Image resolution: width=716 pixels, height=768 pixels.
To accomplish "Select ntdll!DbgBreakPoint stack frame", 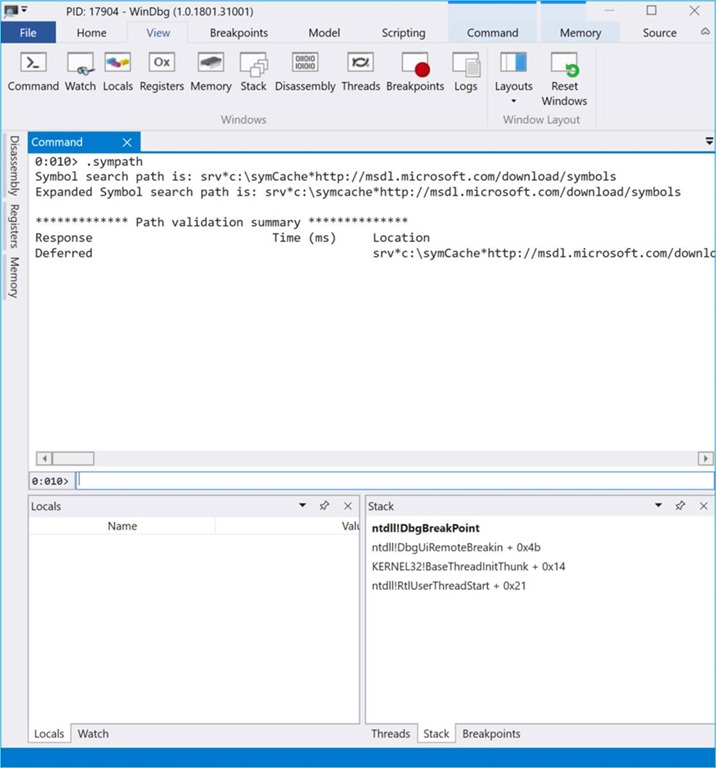I will (426, 528).
